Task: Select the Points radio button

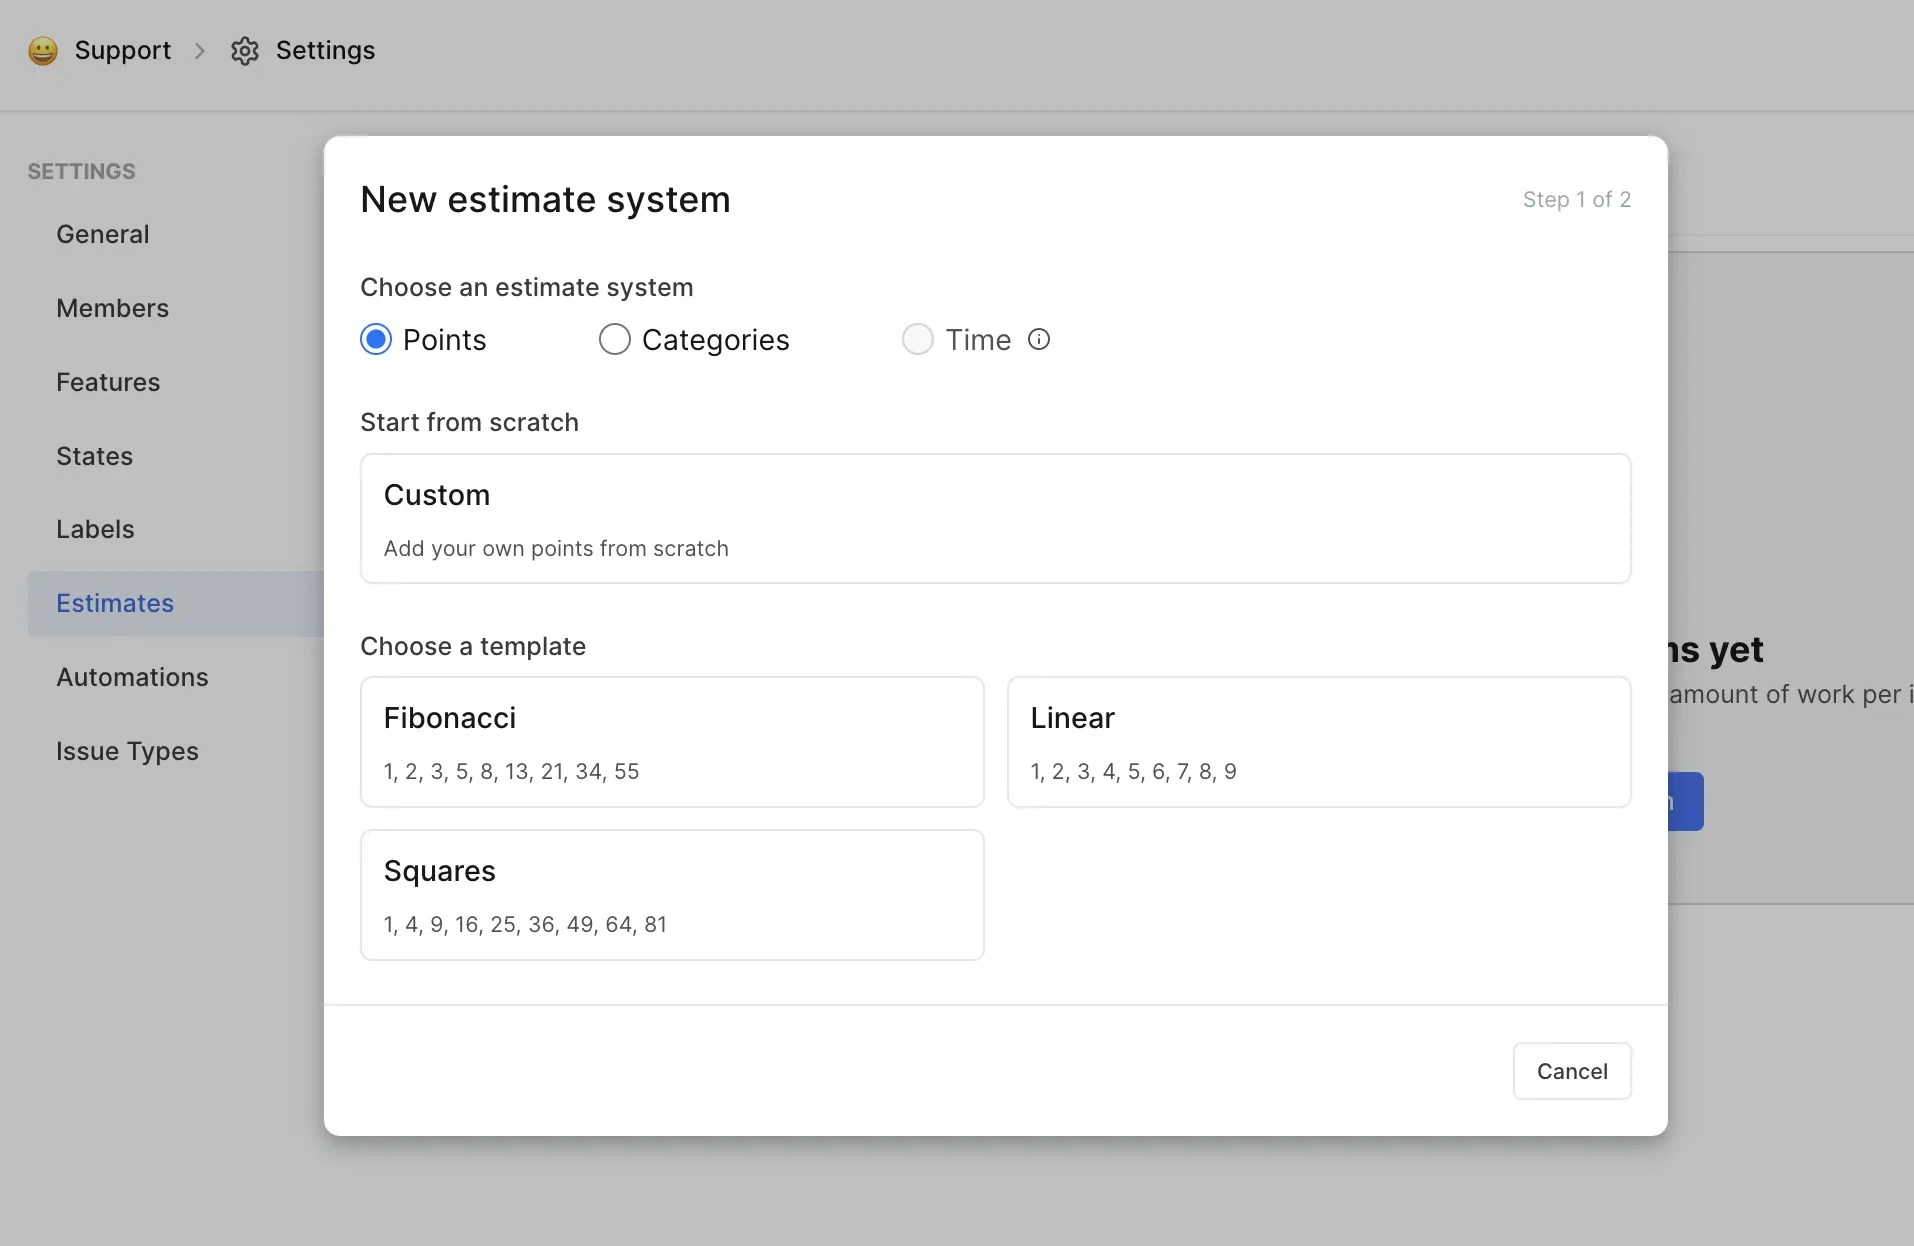Action: click(375, 339)
